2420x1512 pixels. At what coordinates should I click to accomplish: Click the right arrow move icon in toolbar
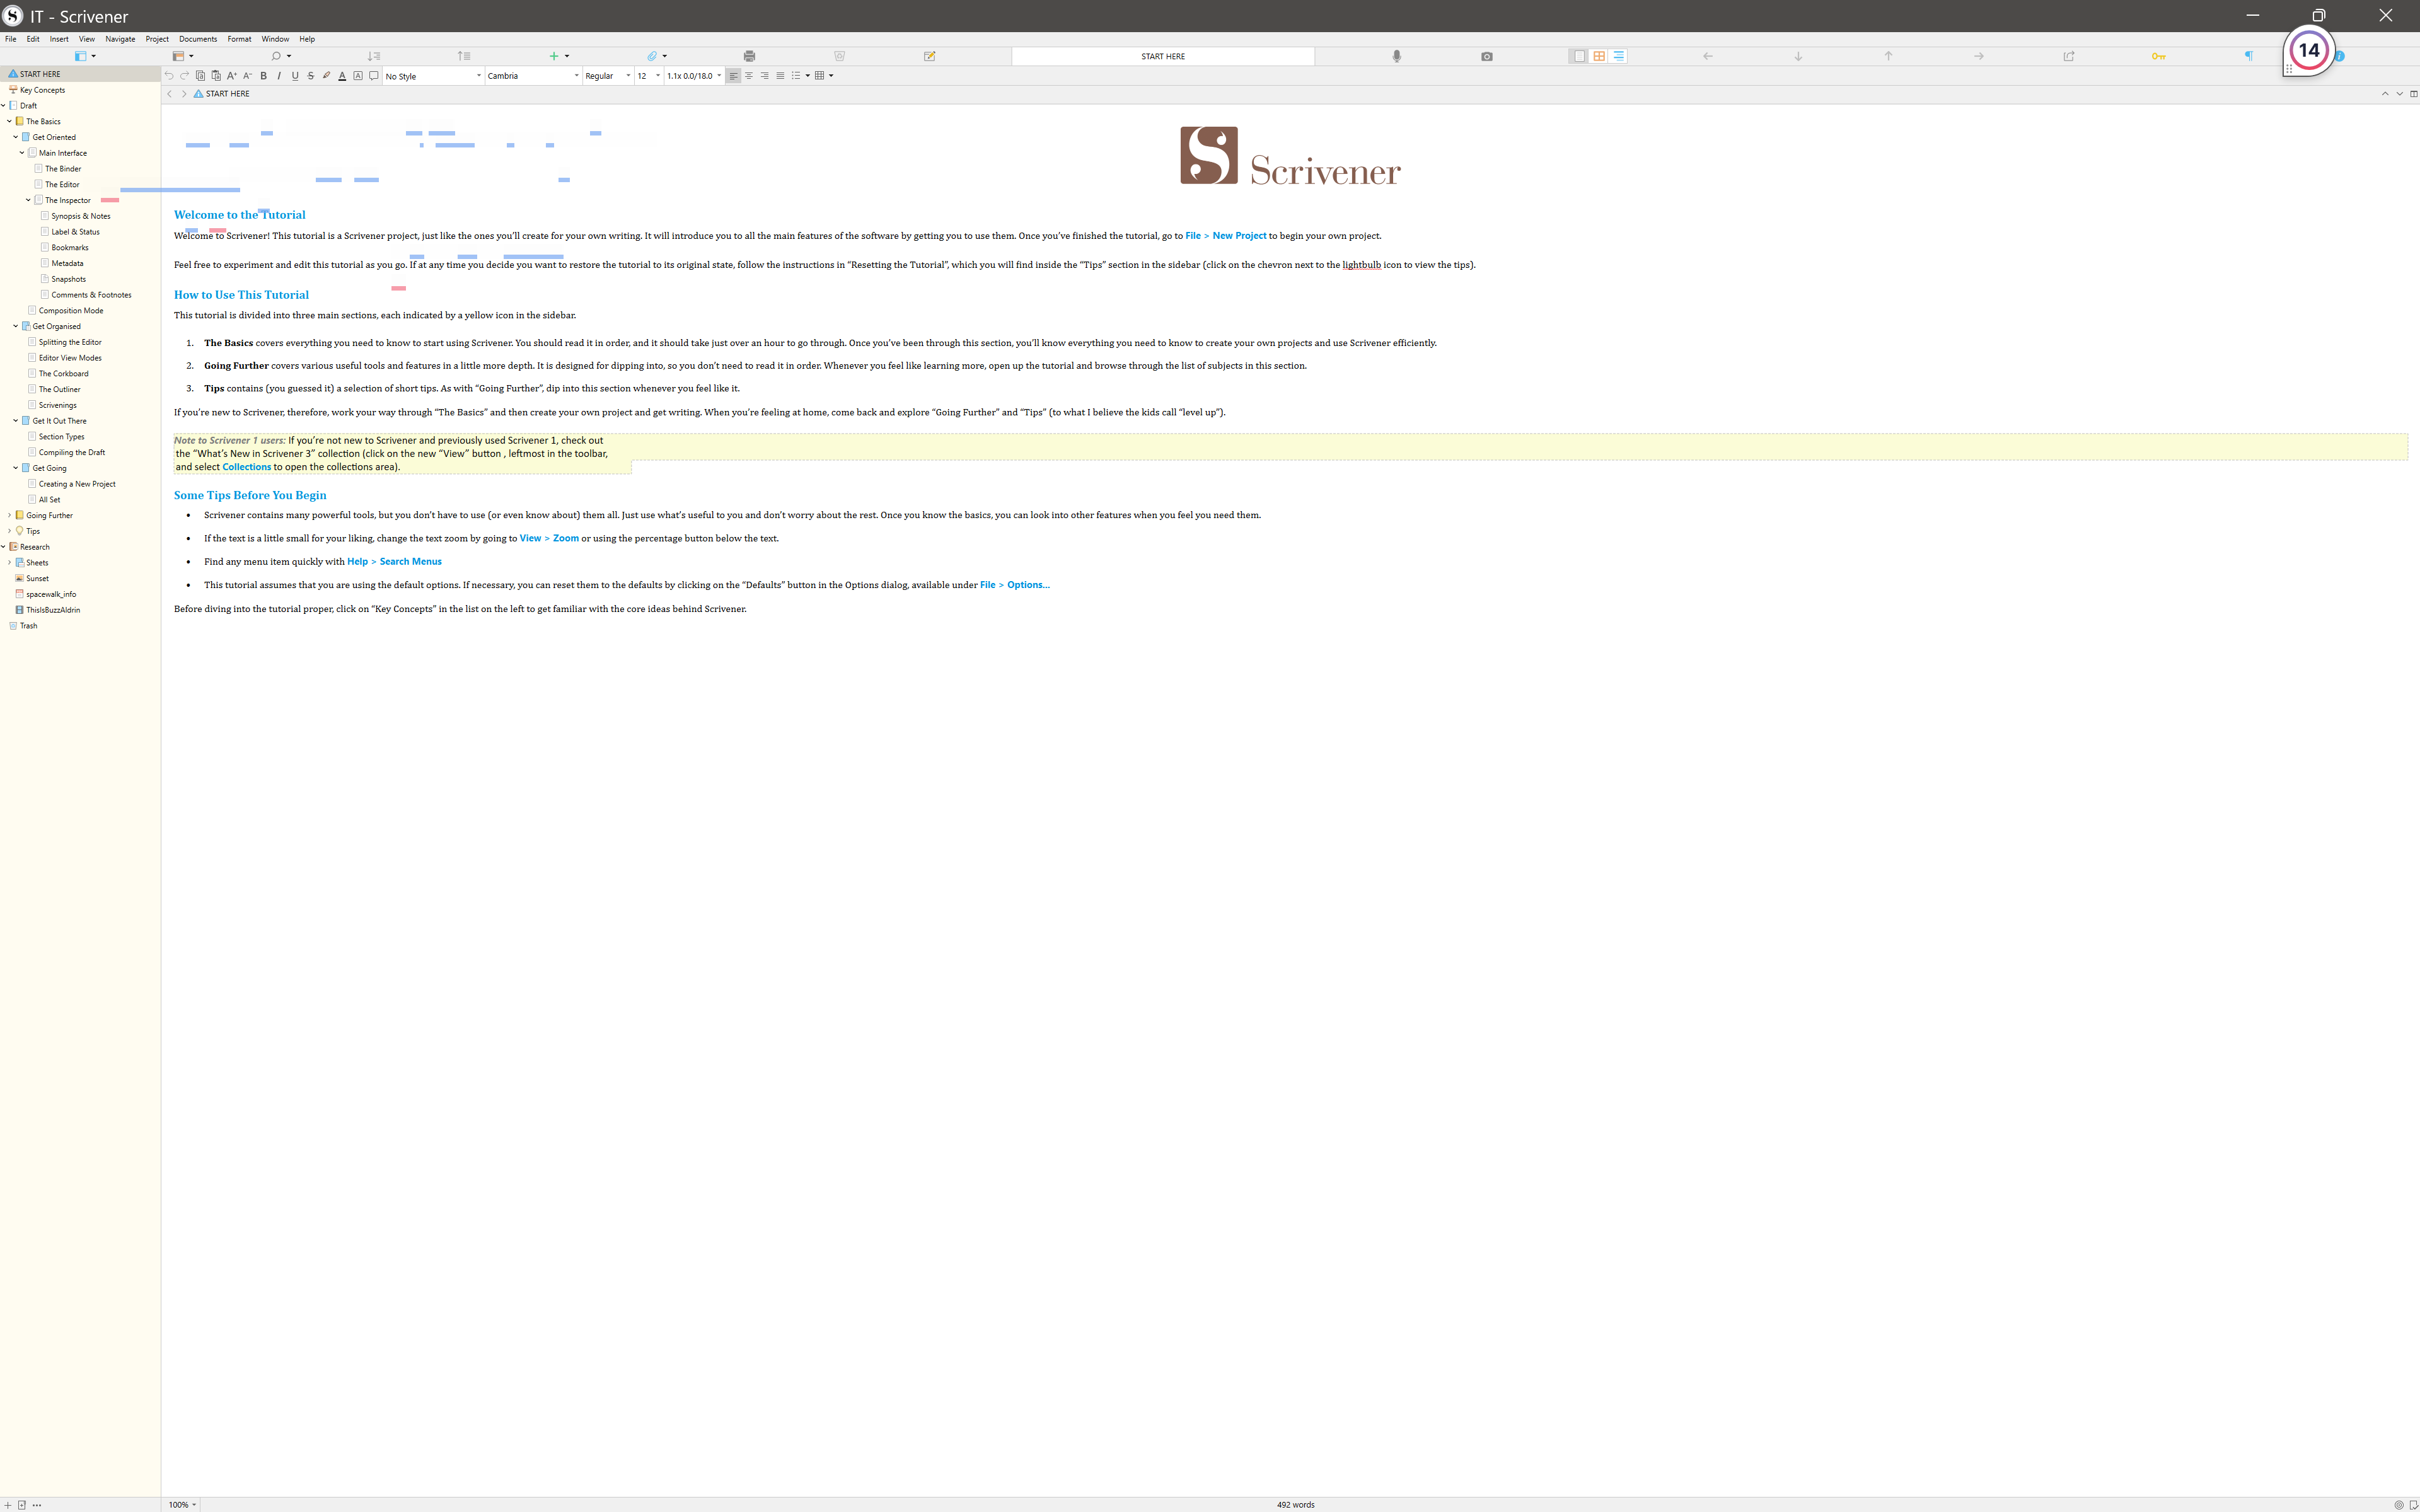pos(1978,56)
